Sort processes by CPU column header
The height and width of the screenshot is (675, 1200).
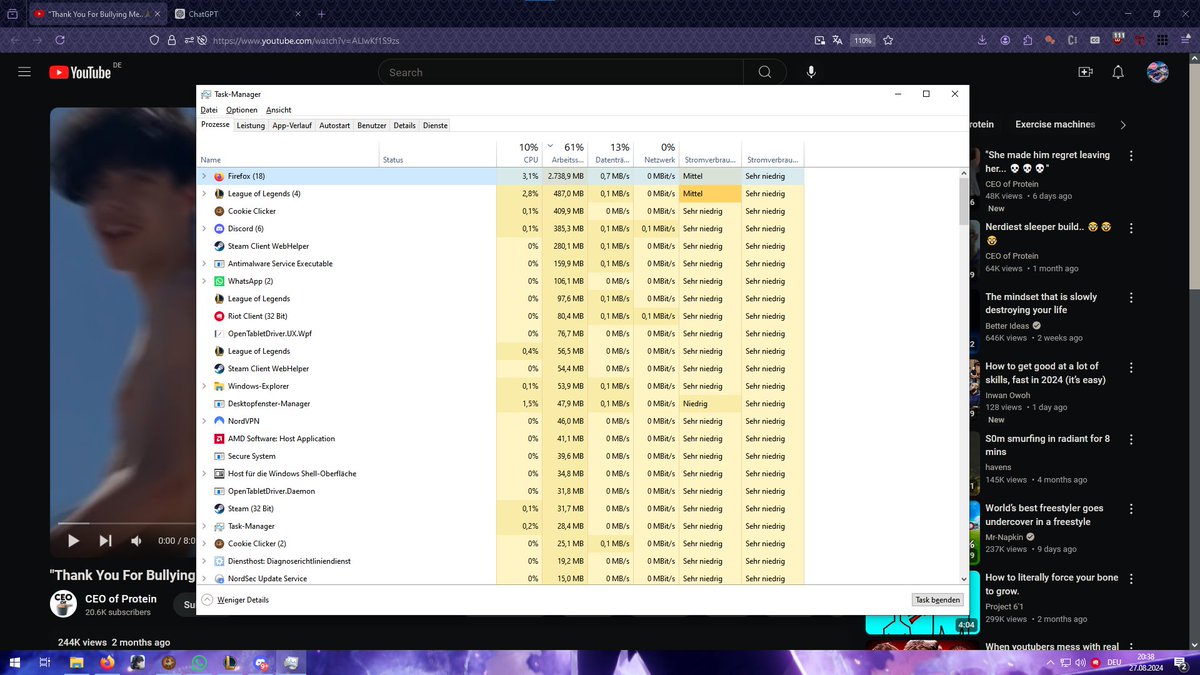[519, 153]
